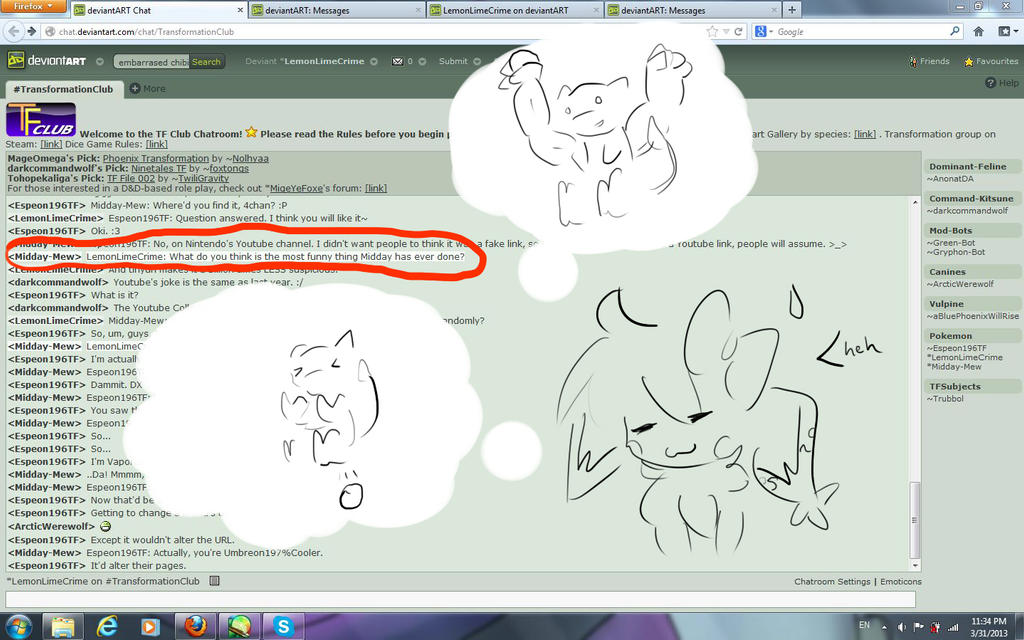Bookmark this page with the star
This screenshot has height=640, width=1024.
pos(712,31)
